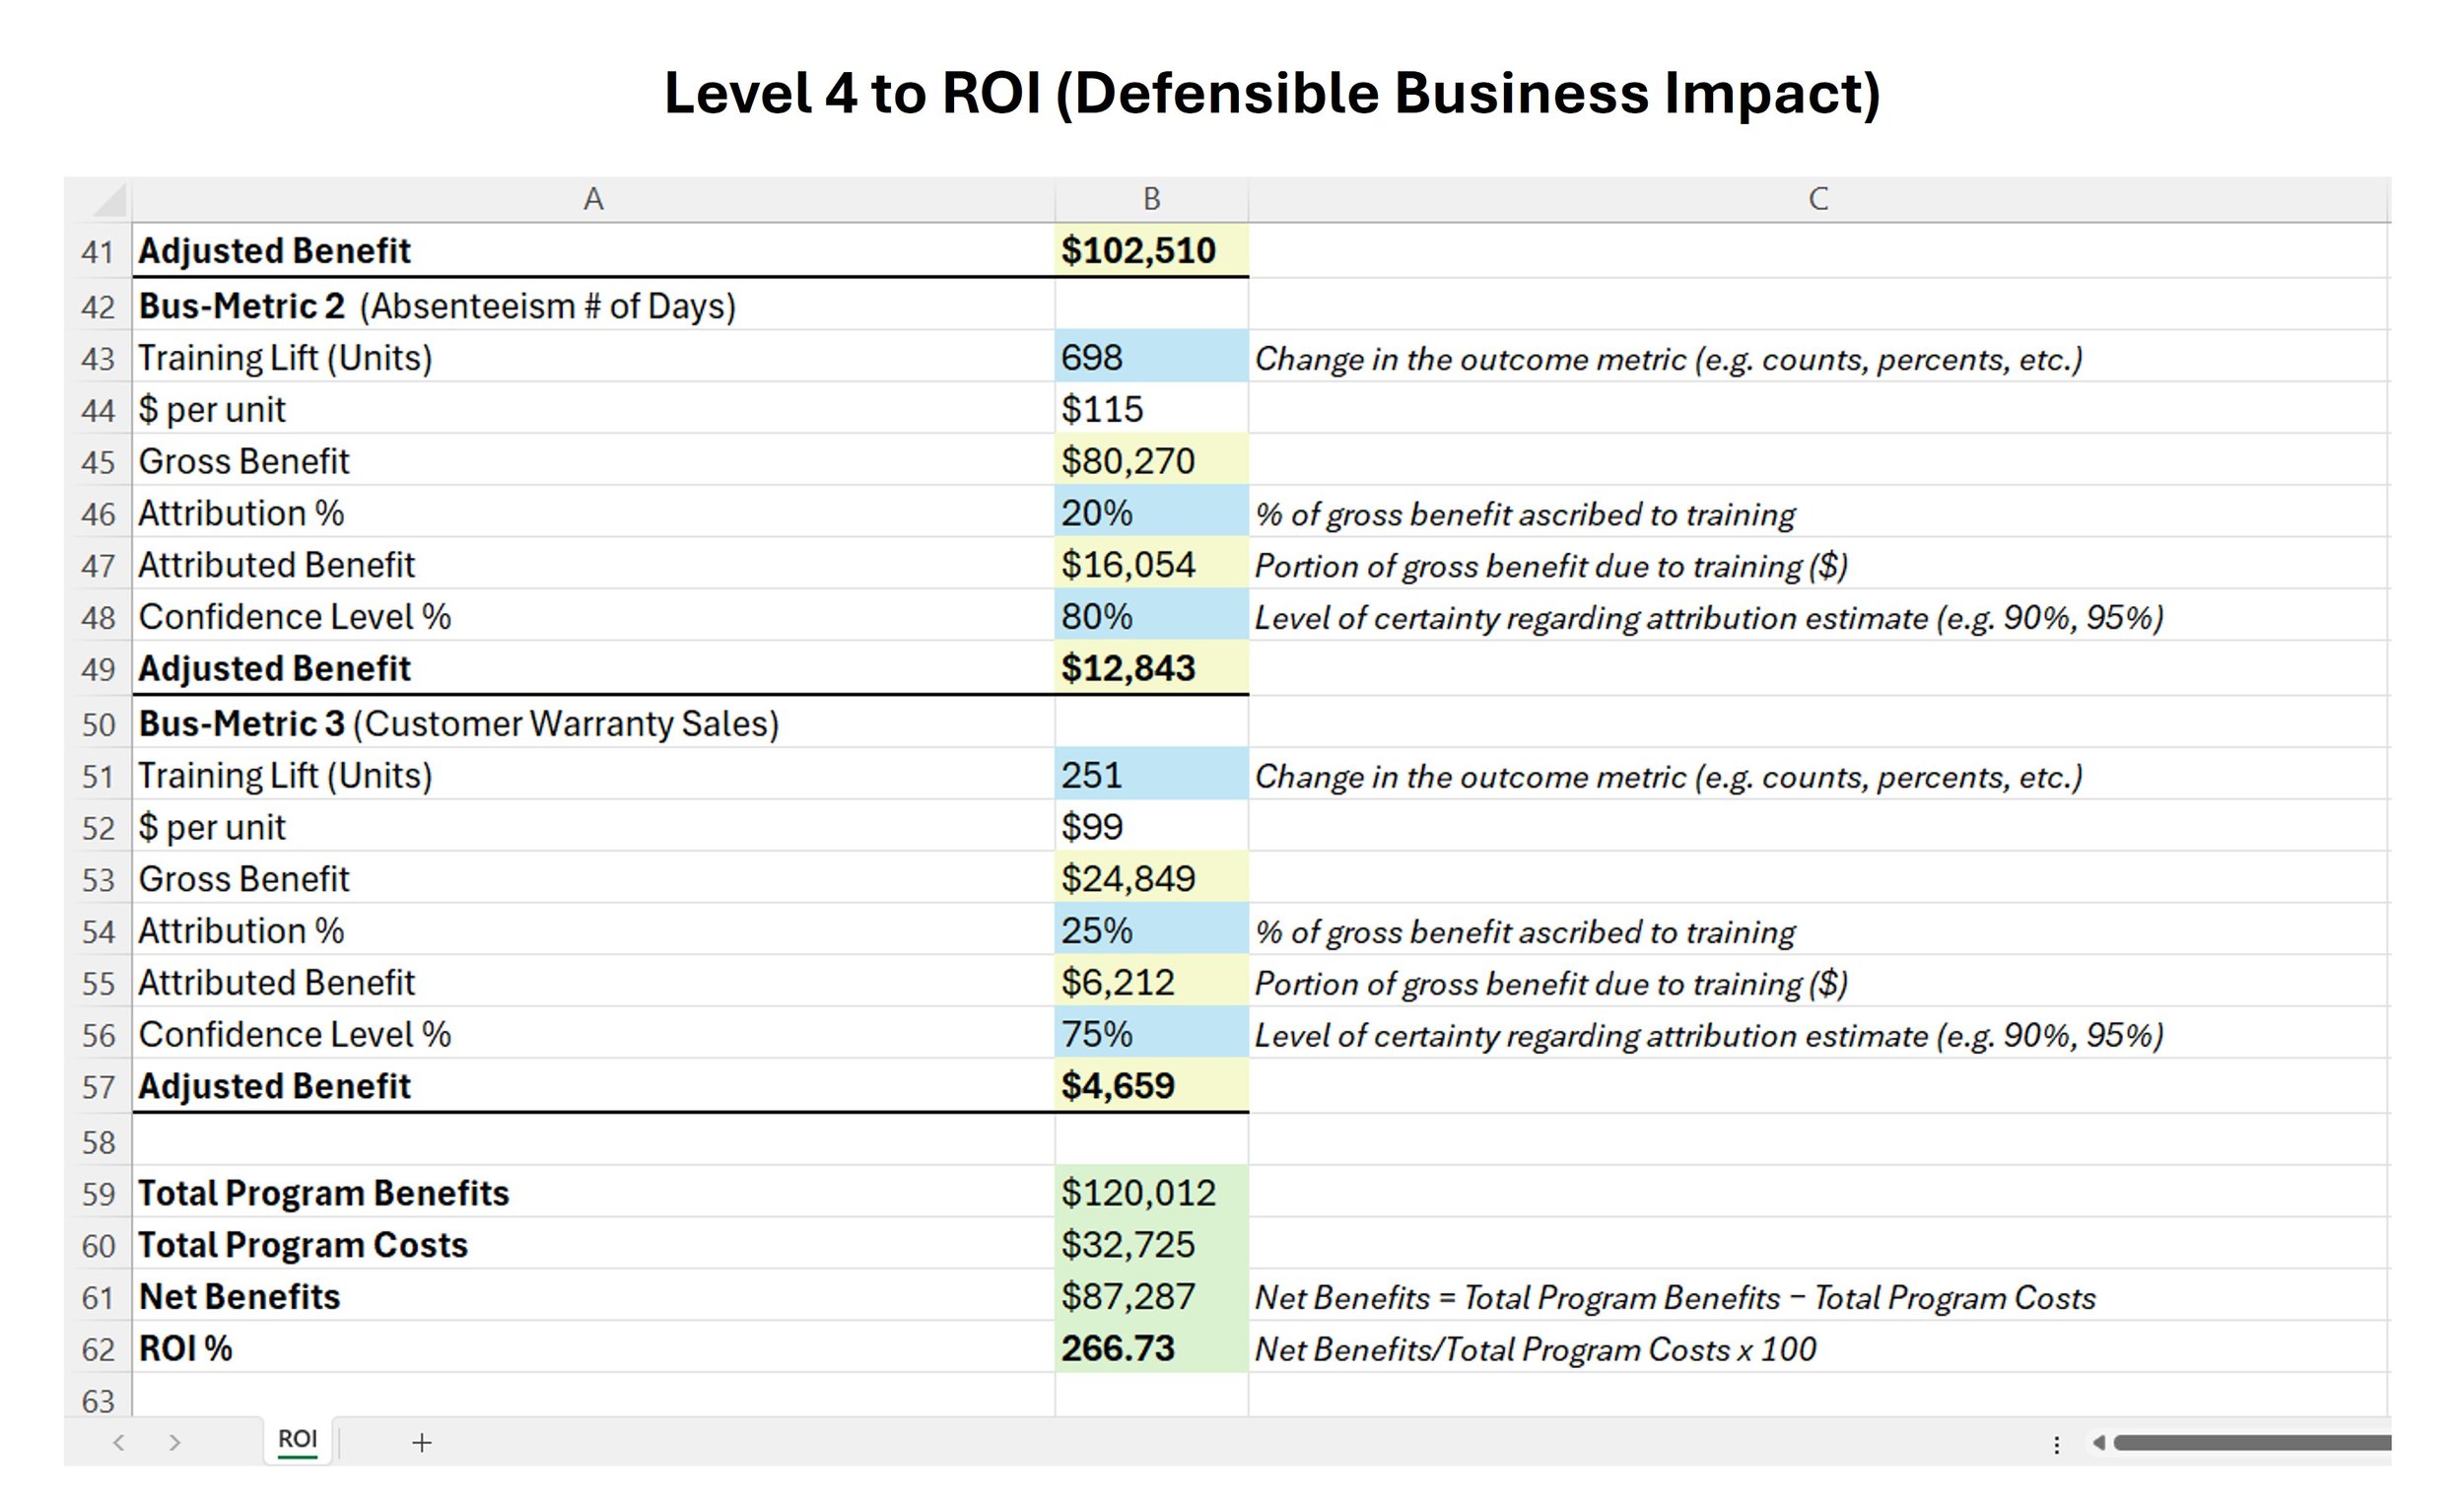Viewport: 2464px width, 1511px height.
Task: Click the 251 Training Lift cell
Action: tap(1150, 775)
